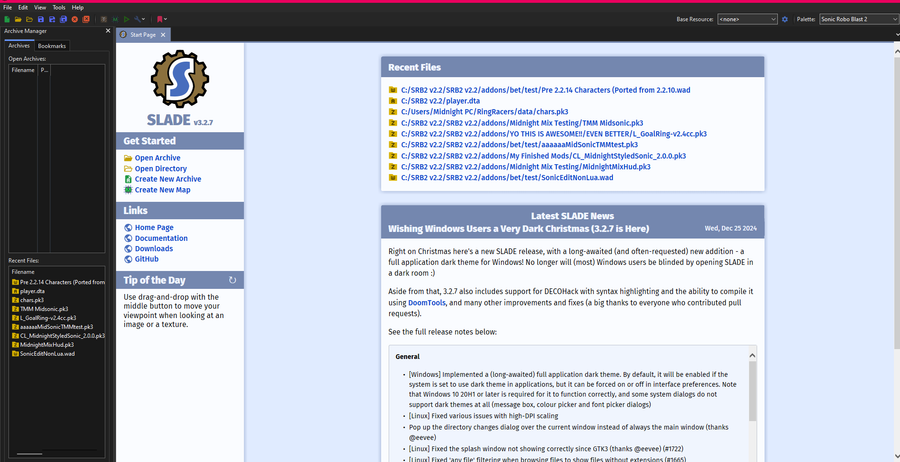
Task: Click the Start Page vertical scrollbar
Action: click(897, 201)
